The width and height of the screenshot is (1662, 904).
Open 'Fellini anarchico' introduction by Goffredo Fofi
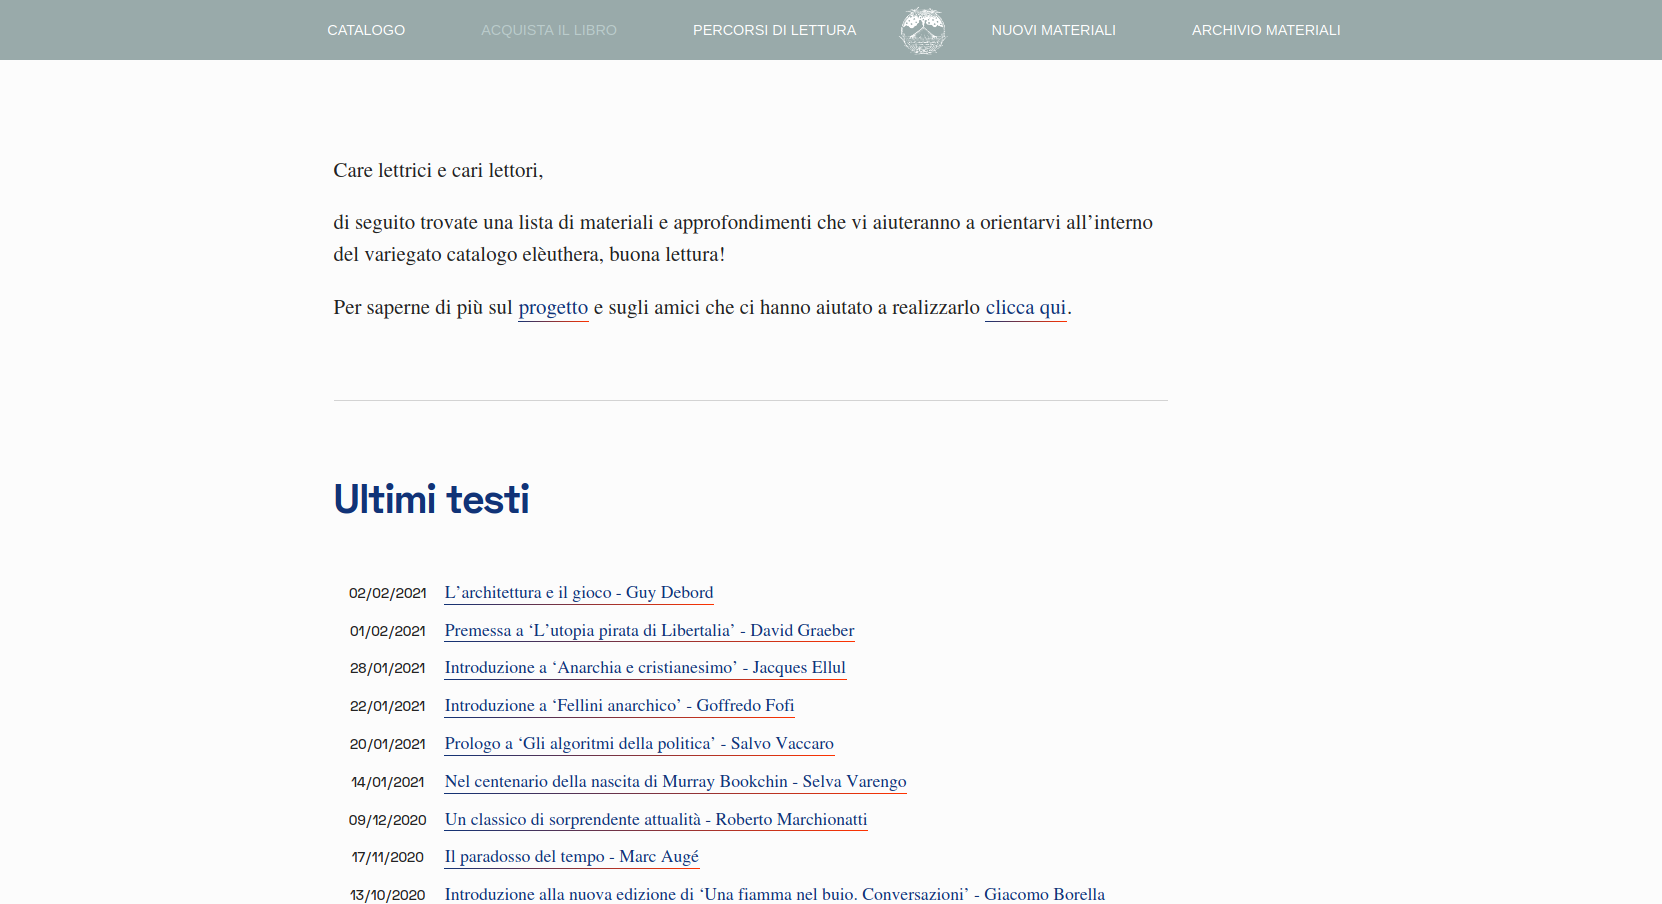point(619,706)
